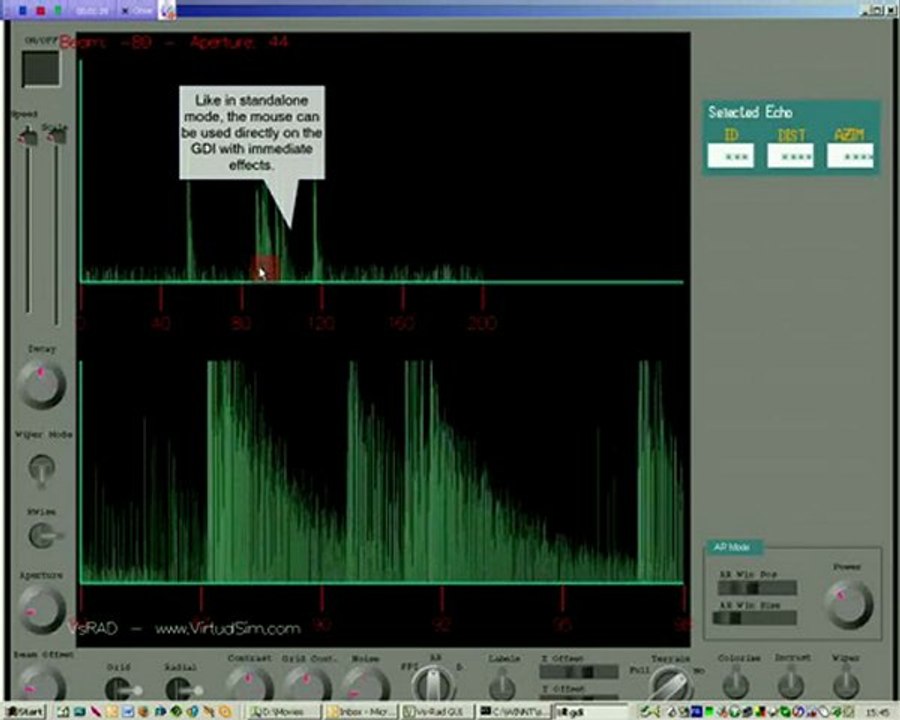
Task: Switch to D:\Movies taskbar window
Action: point(284,712)
